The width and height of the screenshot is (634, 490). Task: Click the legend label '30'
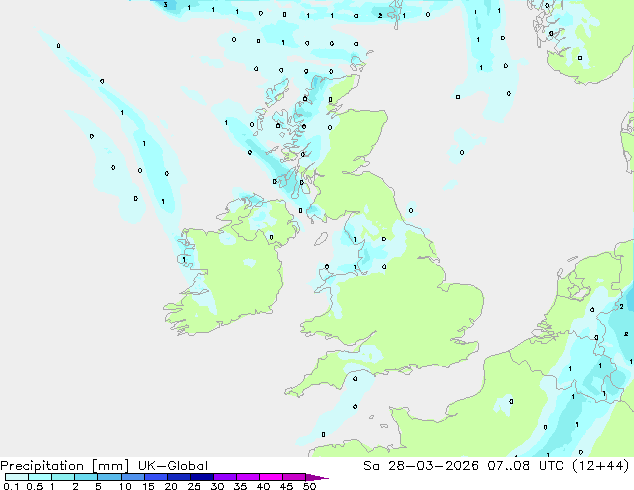(x=217, y=486)
